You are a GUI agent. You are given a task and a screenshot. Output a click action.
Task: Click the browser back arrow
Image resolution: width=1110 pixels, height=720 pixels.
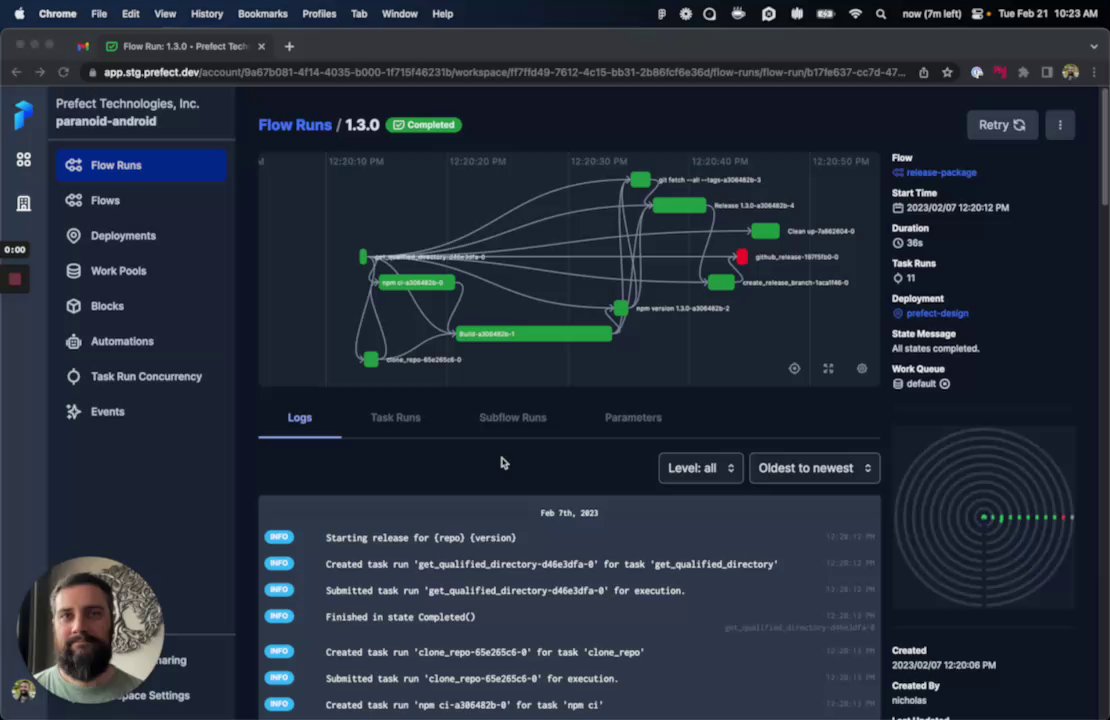click(16, 72)
